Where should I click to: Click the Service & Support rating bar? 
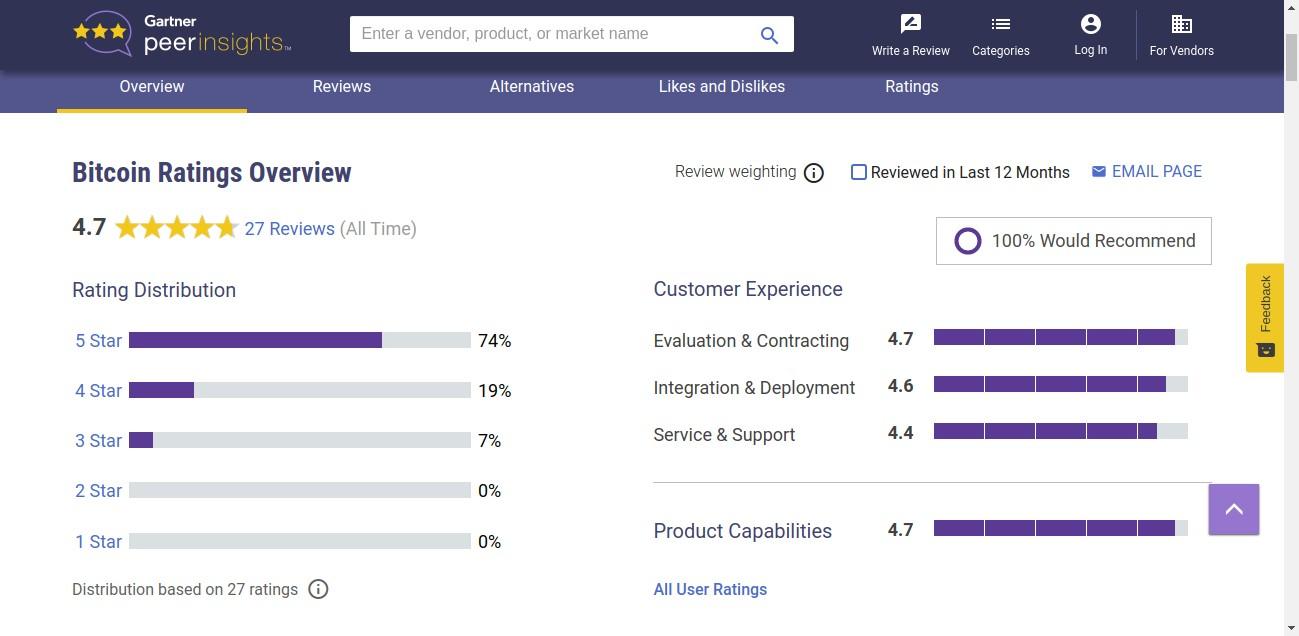1061,431
